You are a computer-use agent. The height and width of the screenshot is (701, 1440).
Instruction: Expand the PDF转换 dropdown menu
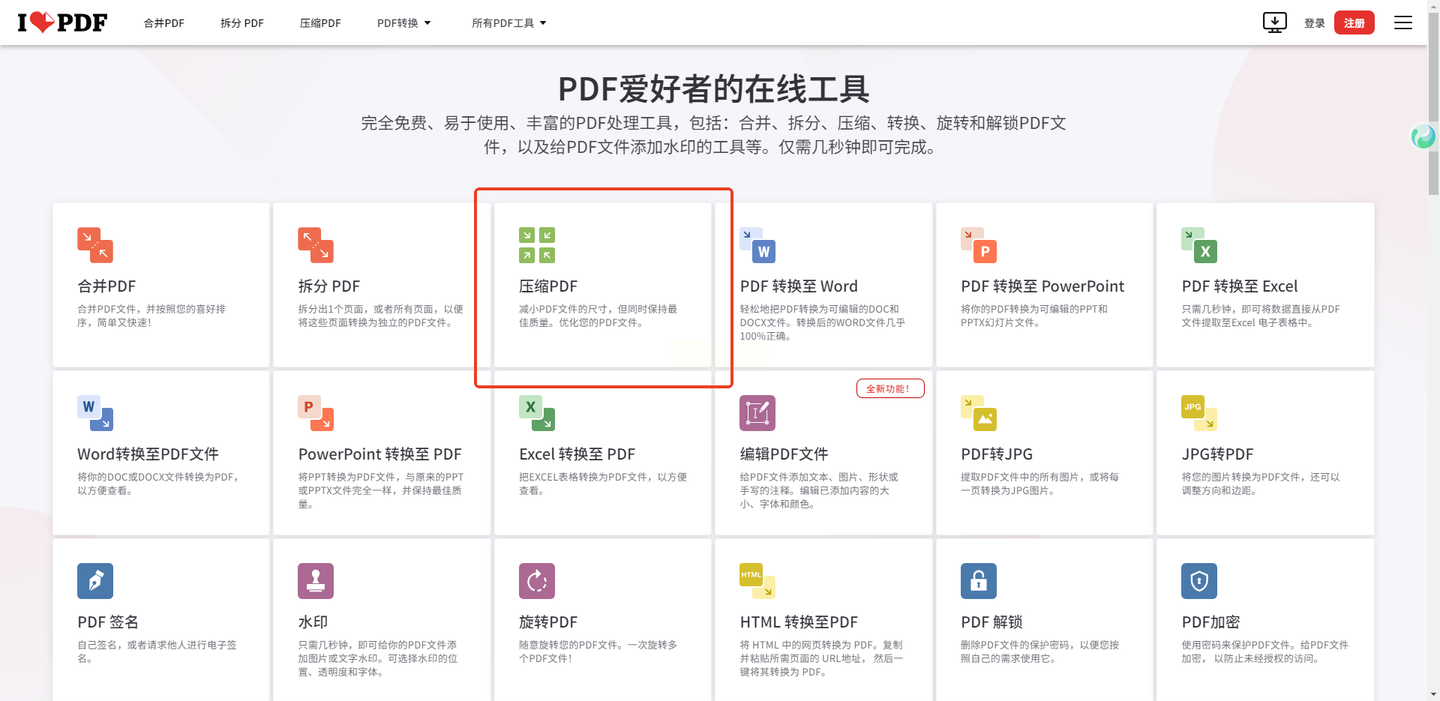pyautogui.click(x=404, y=23)
